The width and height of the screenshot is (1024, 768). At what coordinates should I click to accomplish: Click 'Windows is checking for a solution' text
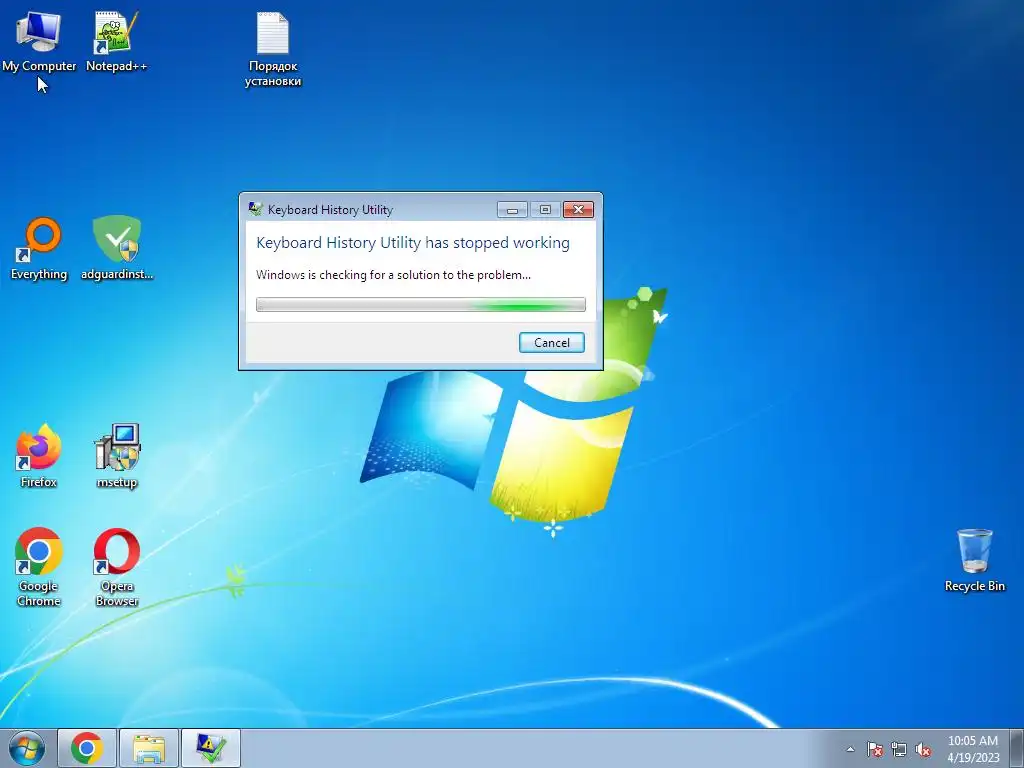pyautogui.click(x=393, y=275)
